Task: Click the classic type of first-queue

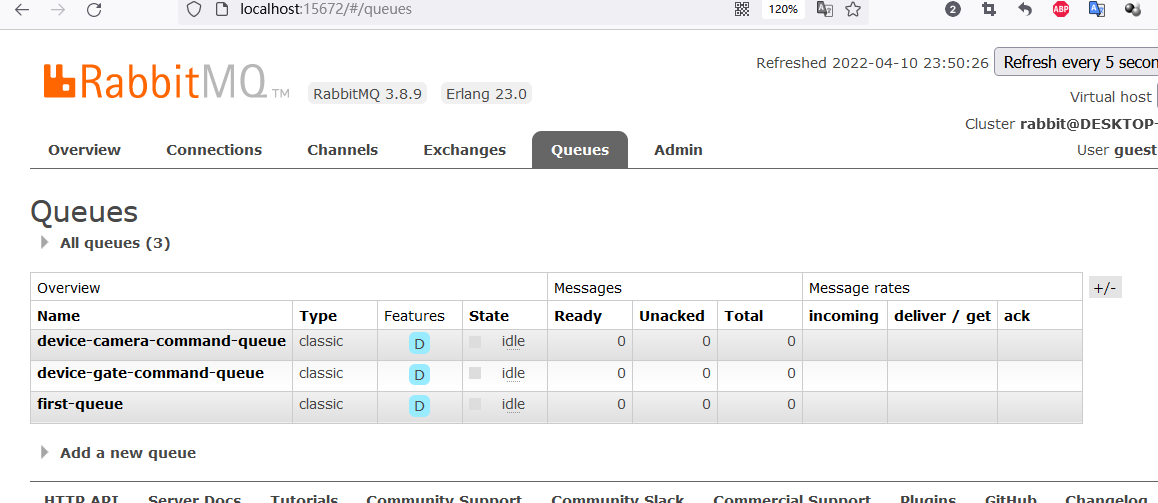Action: point(321,404)
